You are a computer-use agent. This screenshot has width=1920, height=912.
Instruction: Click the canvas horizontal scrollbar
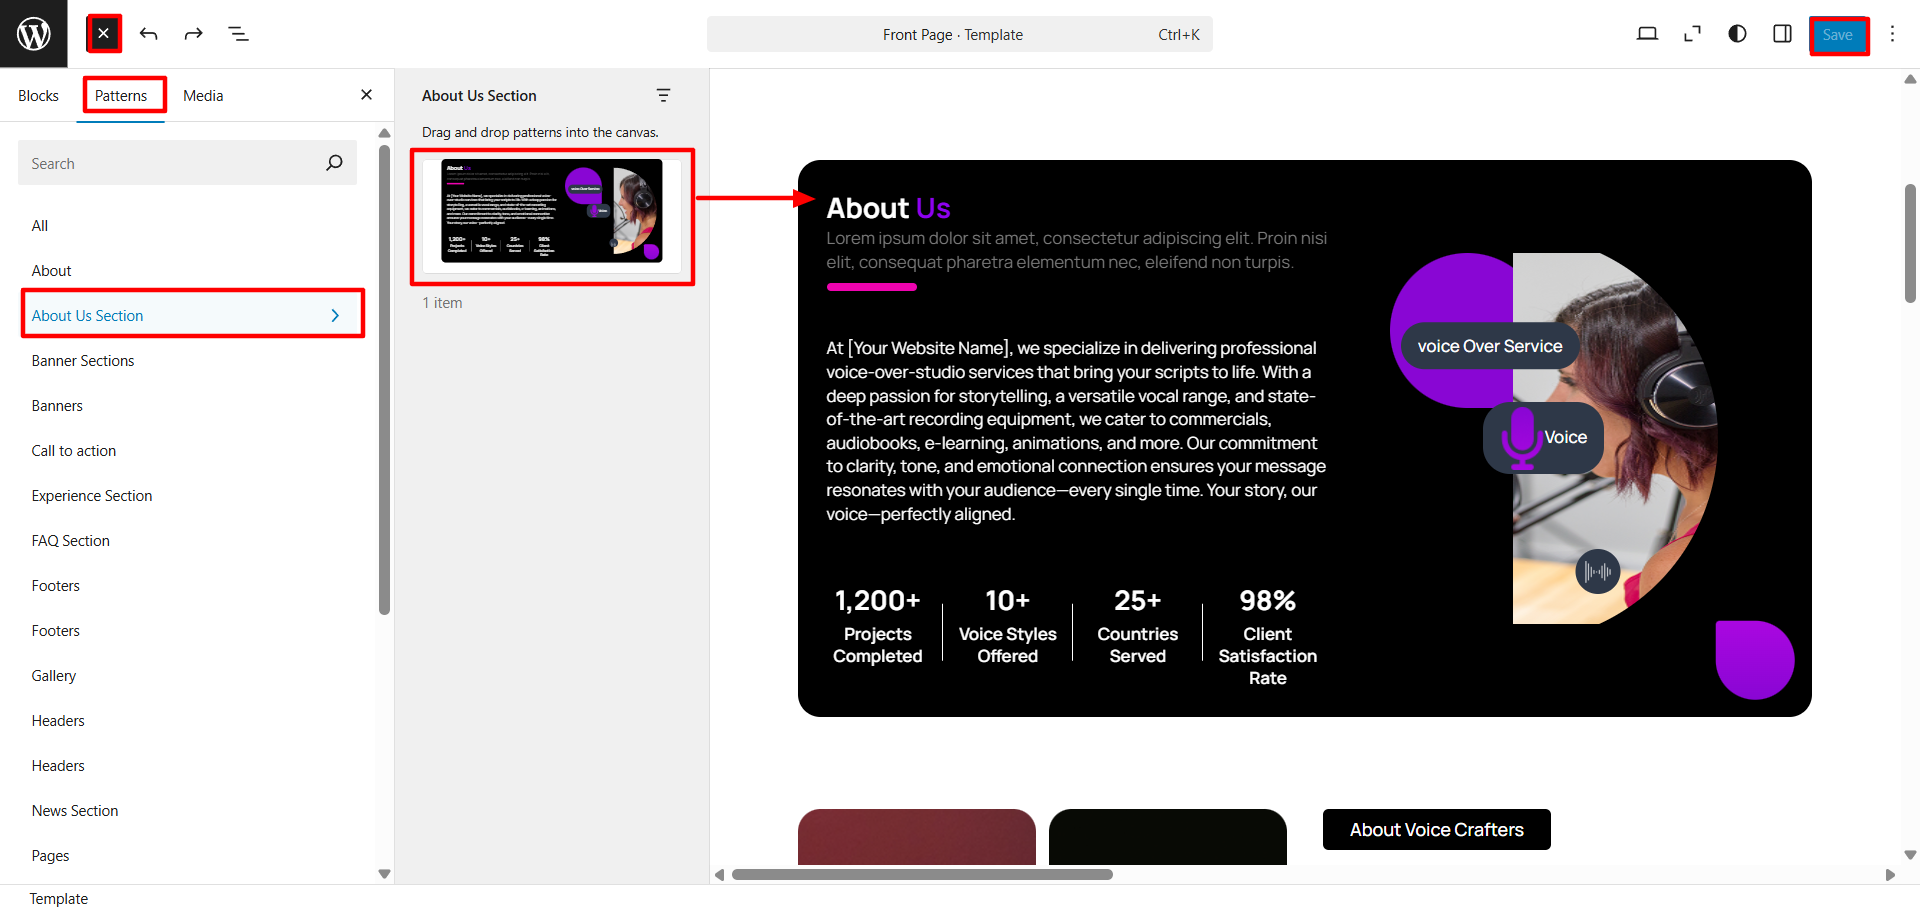[x=922, y=875]
